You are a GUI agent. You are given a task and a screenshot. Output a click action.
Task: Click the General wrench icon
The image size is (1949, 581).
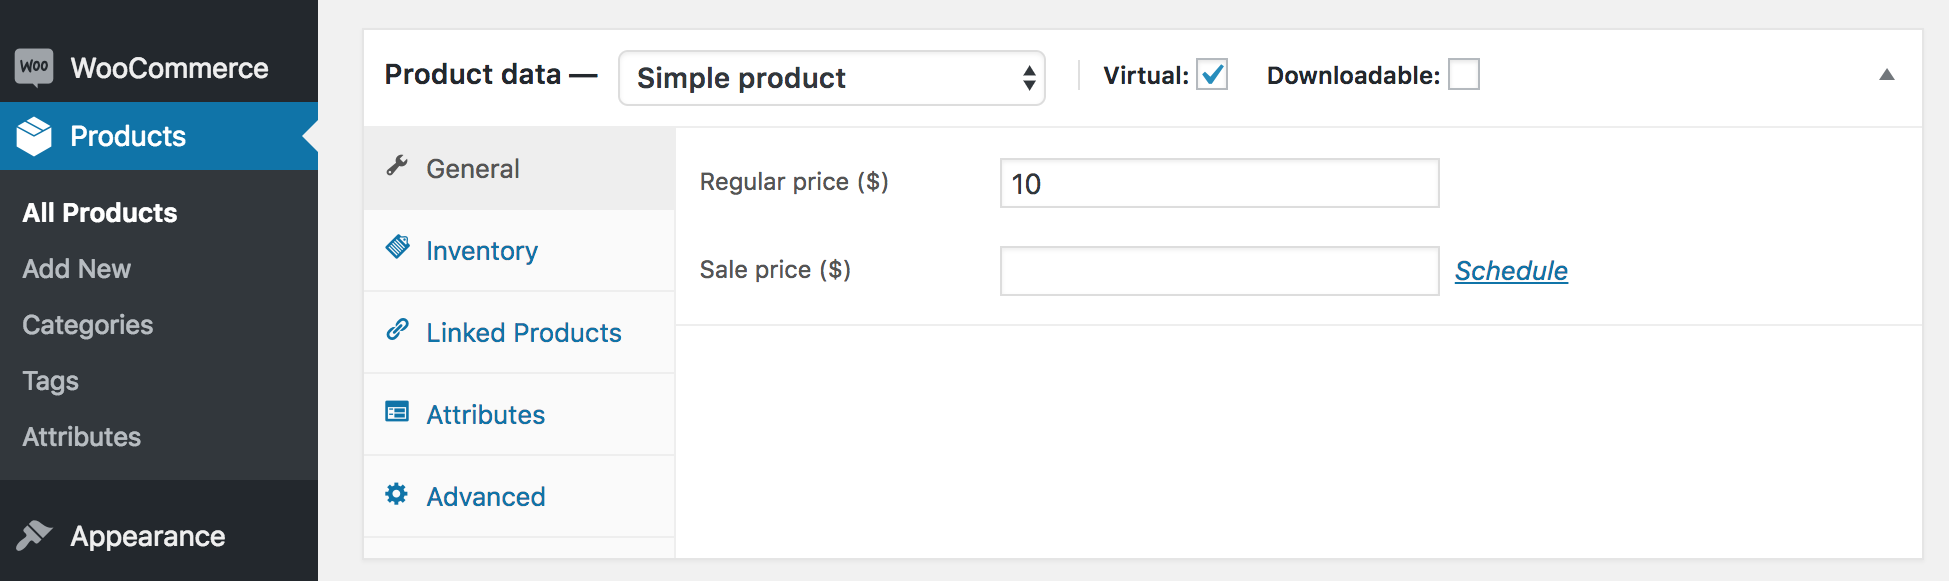pyautogui.click(x=398, y=166)
